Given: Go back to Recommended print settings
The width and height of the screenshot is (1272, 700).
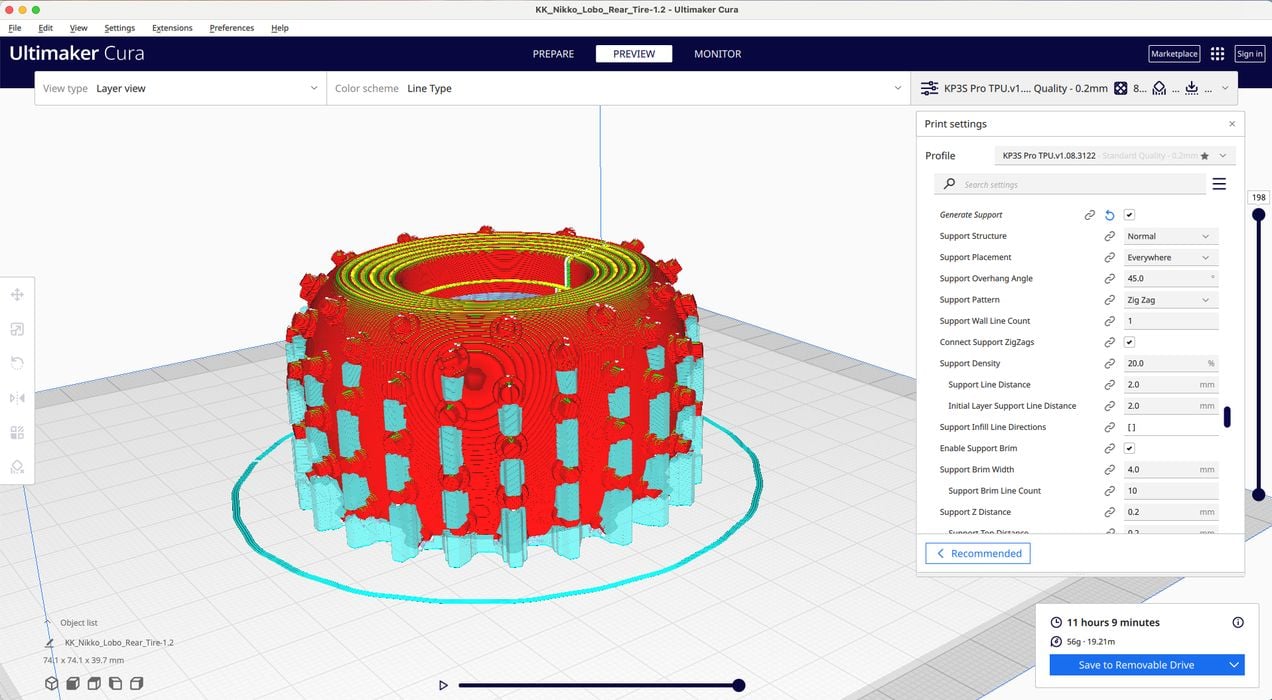Looking at the screenshot, I should point(977,553).
